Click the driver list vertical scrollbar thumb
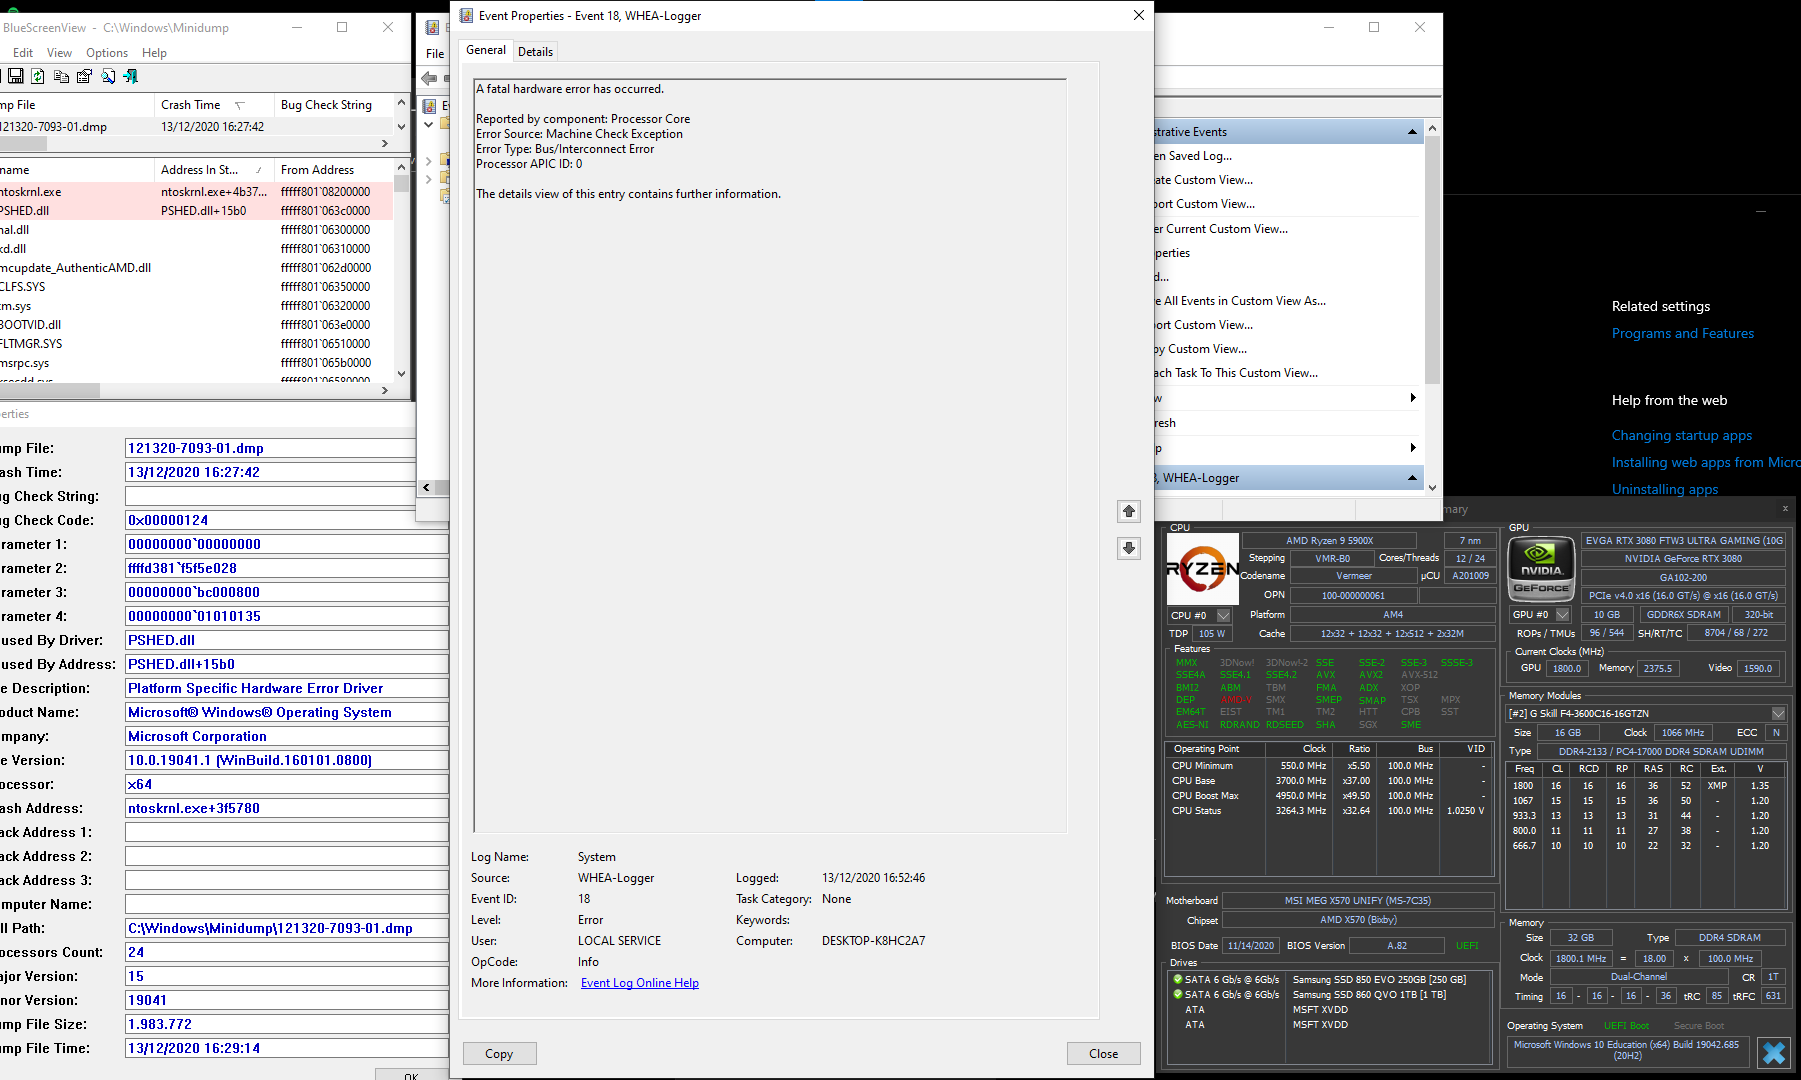 402,183
